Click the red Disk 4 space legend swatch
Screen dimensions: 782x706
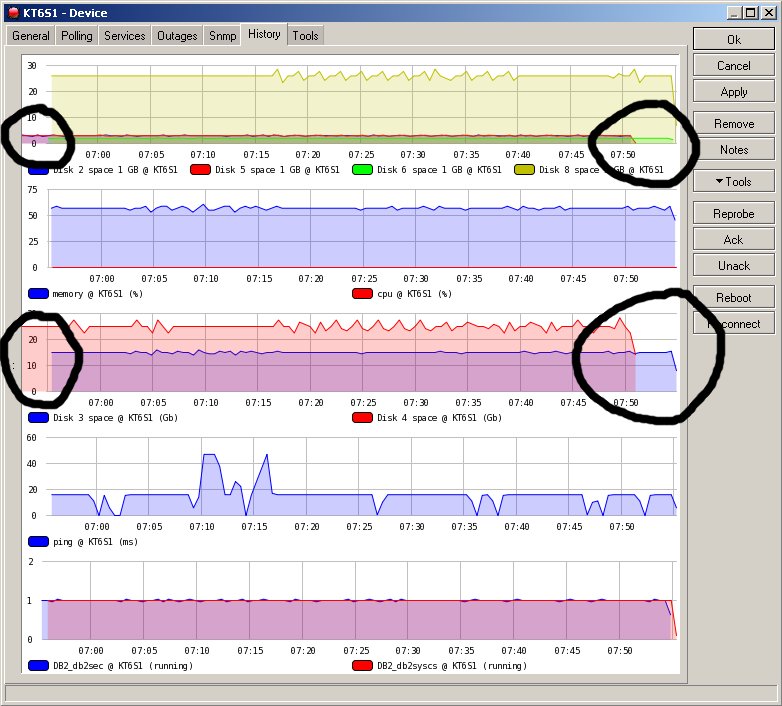pos(362,417)
